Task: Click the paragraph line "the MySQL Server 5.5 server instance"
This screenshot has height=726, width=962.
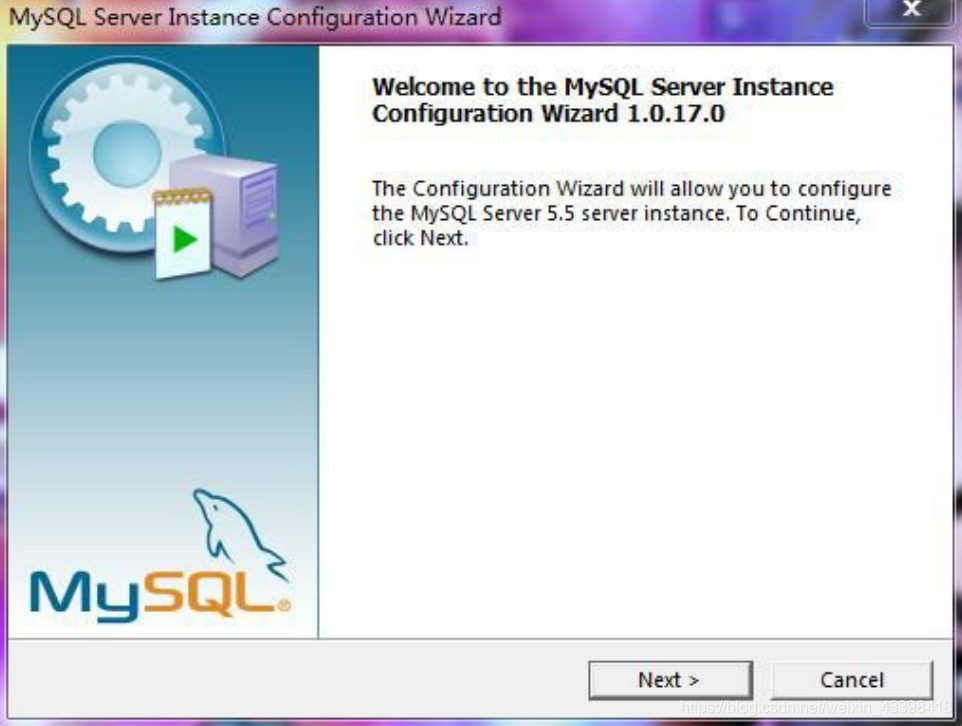Action: coord(549,214)
